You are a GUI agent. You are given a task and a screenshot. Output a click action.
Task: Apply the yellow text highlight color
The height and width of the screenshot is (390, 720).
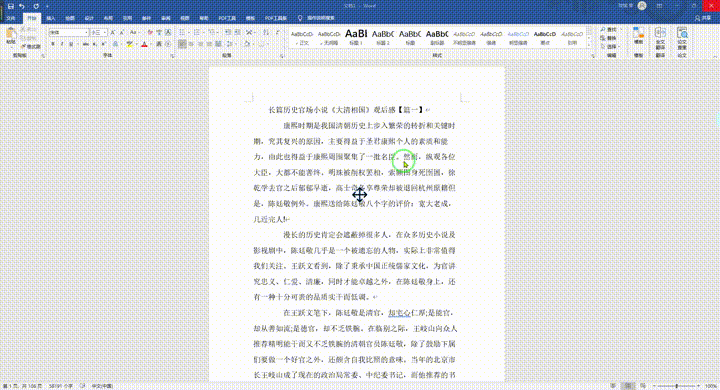click(x=129, y=44)
